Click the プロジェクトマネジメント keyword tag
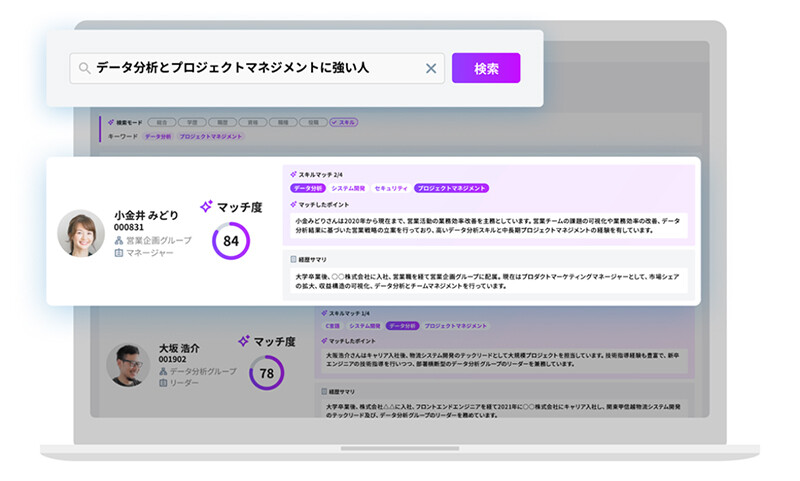This screenshot has height=481, width=800. 211,137
